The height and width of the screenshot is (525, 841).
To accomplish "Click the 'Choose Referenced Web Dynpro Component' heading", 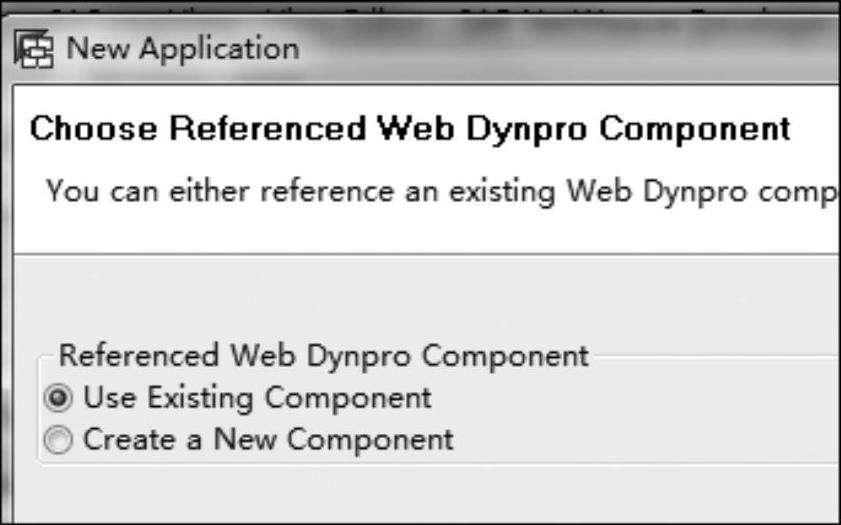I will (410, 129).
